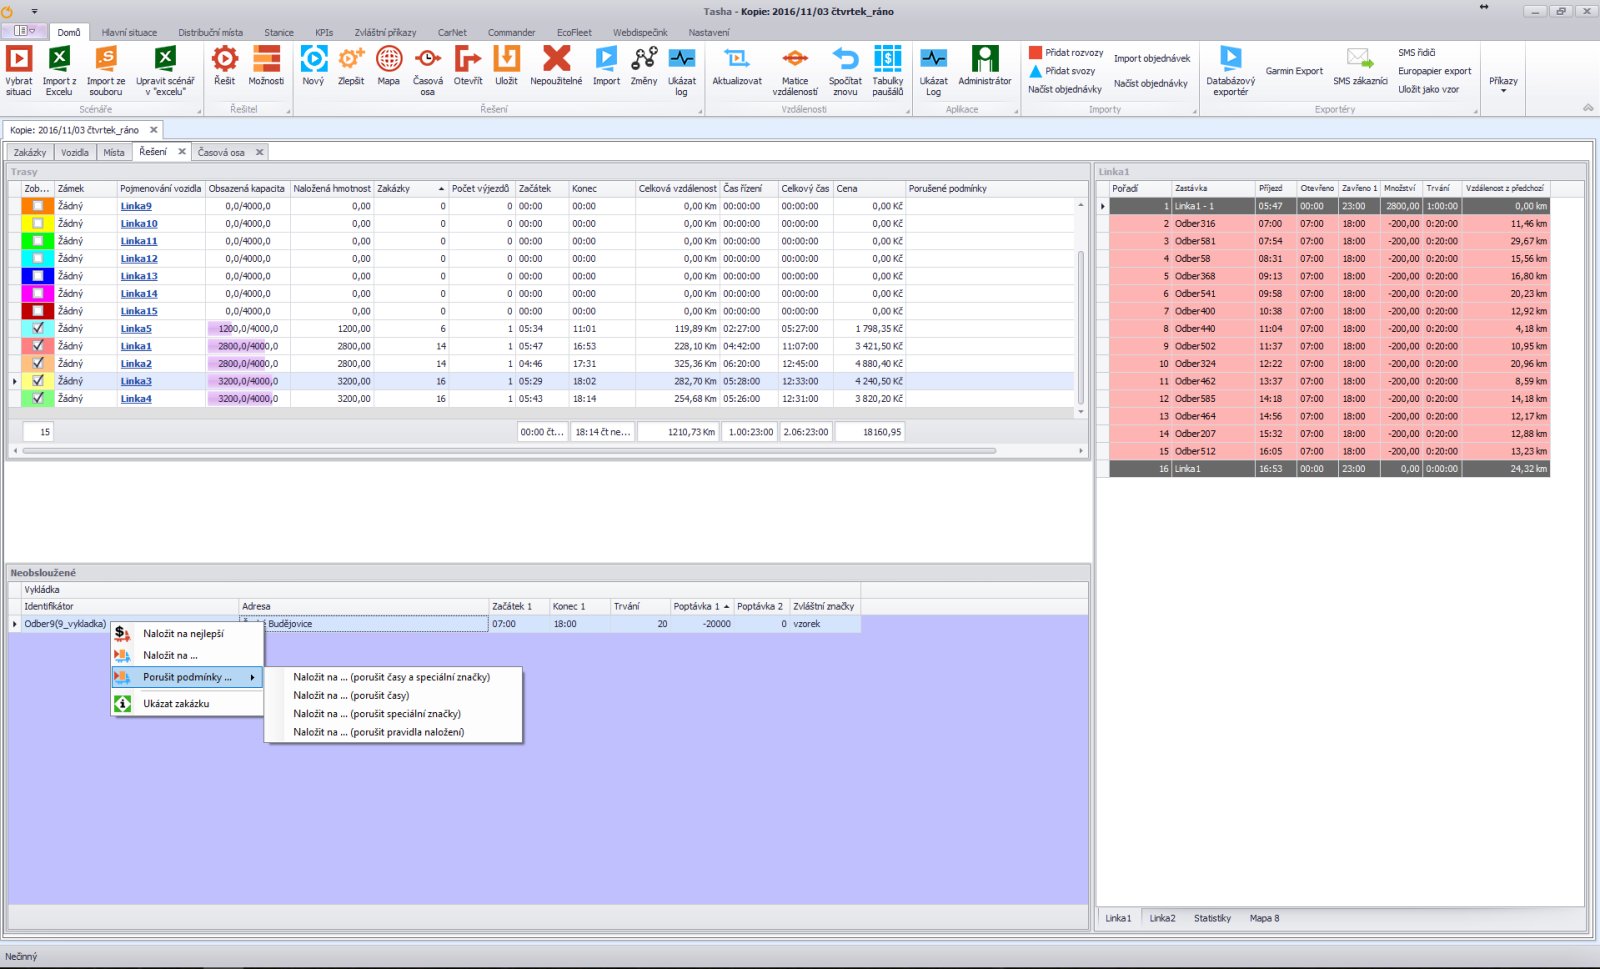Open Možnosti solver options
The height and width of the screenshot is (969, 1600).
click(266, 59)
